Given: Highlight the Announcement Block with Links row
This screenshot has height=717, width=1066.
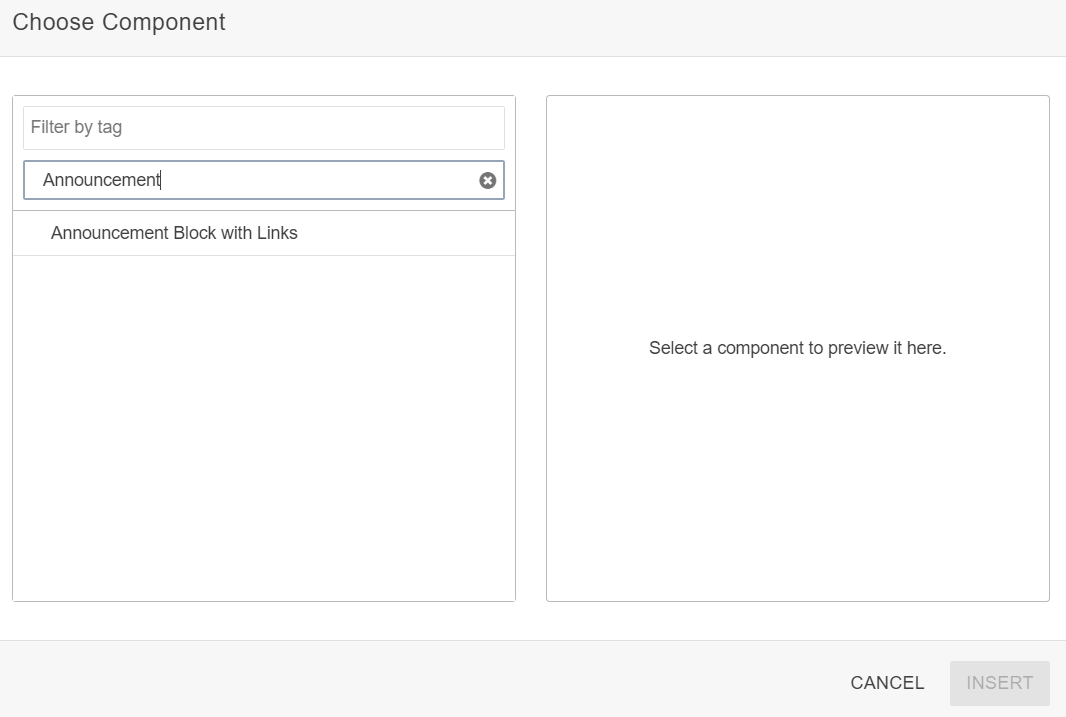Looking at the screenshot, I should click(x=264, y=233).
